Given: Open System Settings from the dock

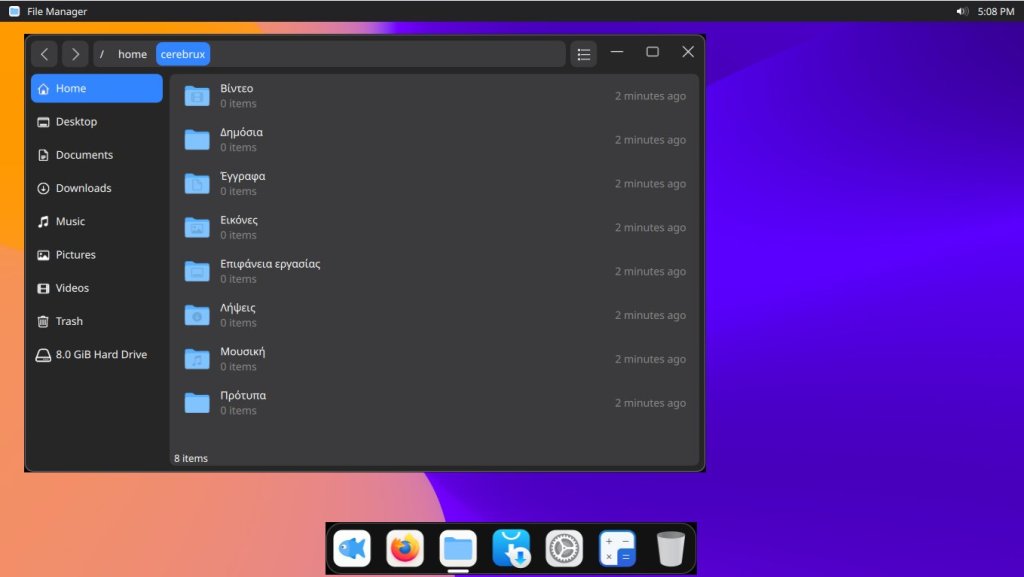Looking at the screenshot, I should coord(564,548).
